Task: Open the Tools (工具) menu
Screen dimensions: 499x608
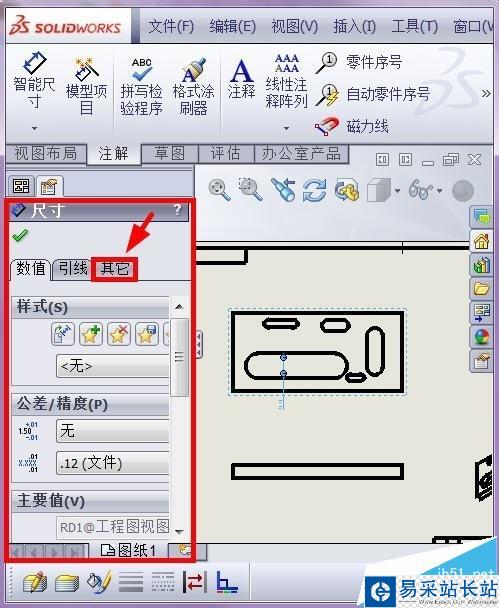Action: pos(414,27)
